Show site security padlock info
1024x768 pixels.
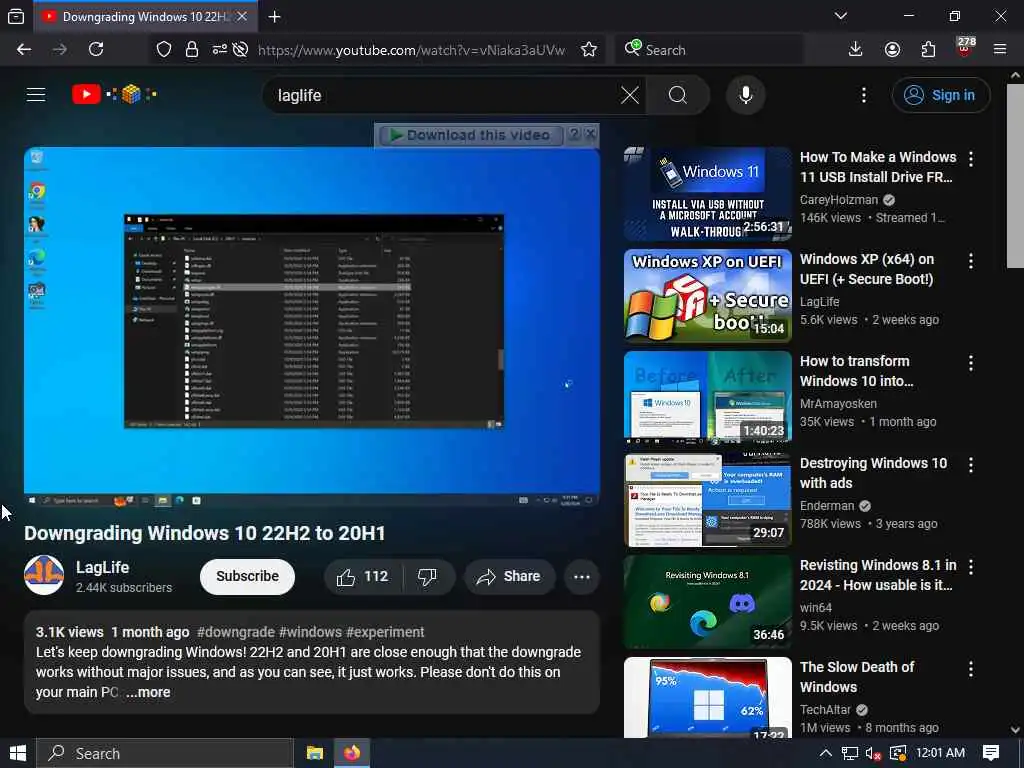pyautogui.click(x=191, y=50)
